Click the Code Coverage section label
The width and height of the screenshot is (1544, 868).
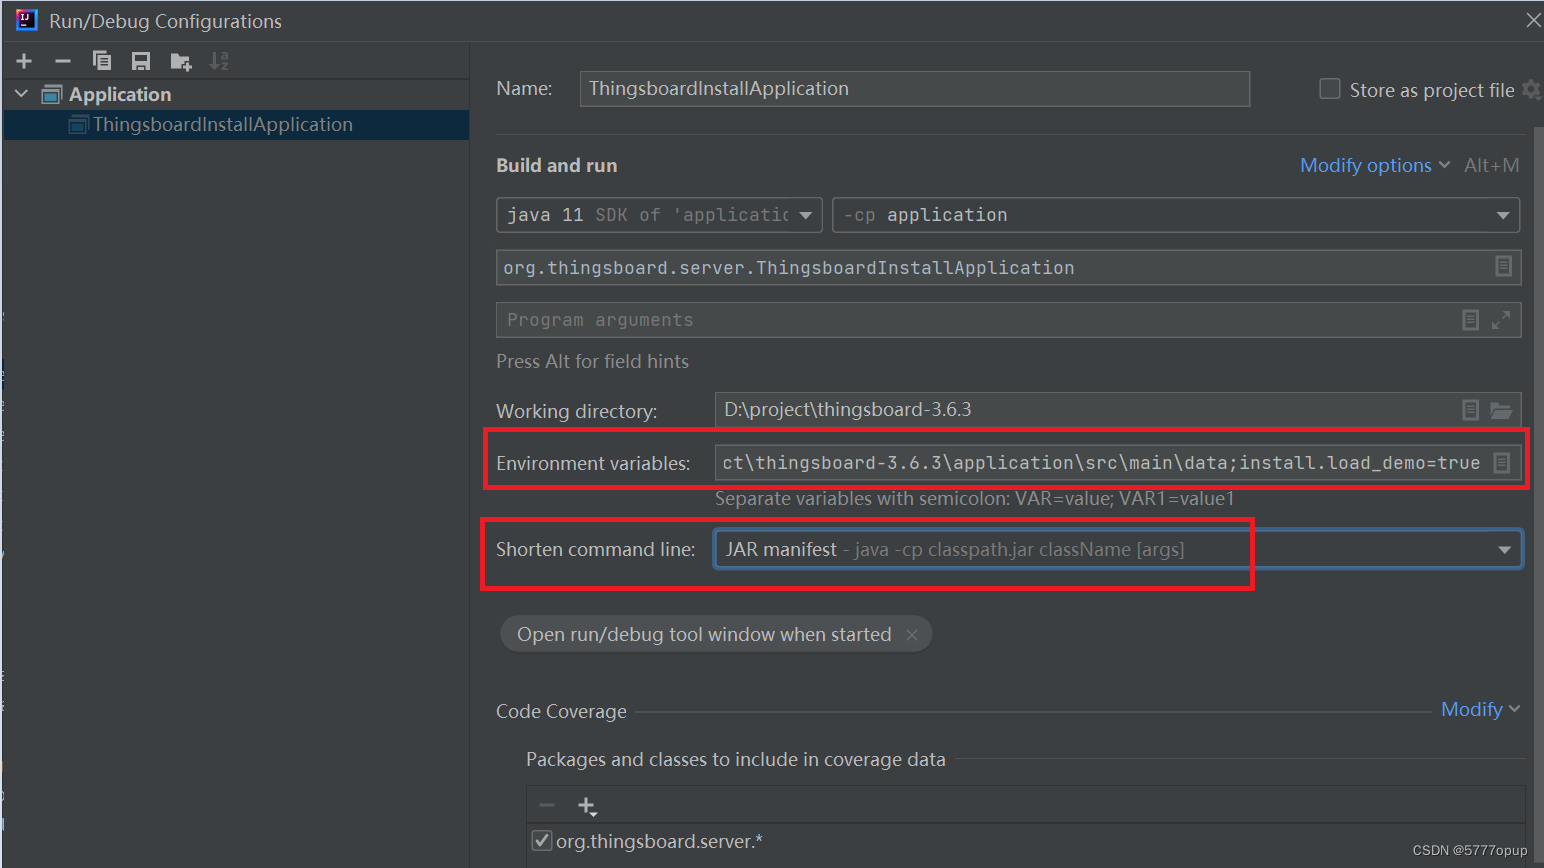(561, 711)
